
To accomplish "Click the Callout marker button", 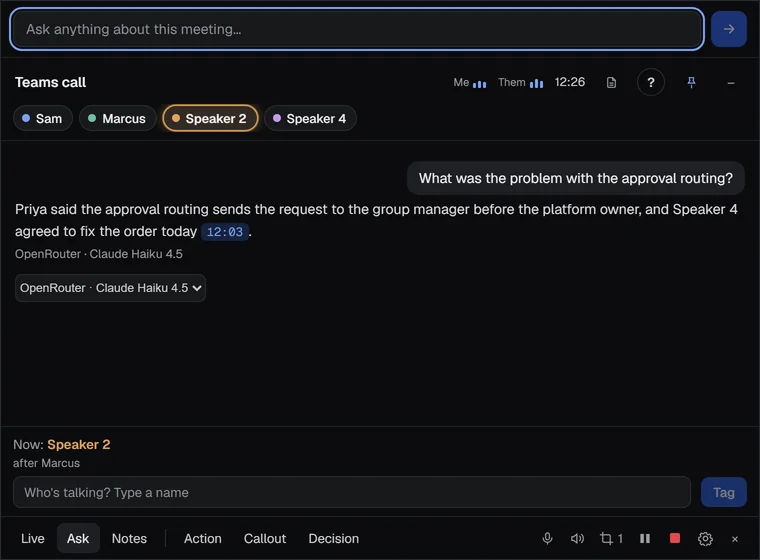I will [x=265, y=538].
